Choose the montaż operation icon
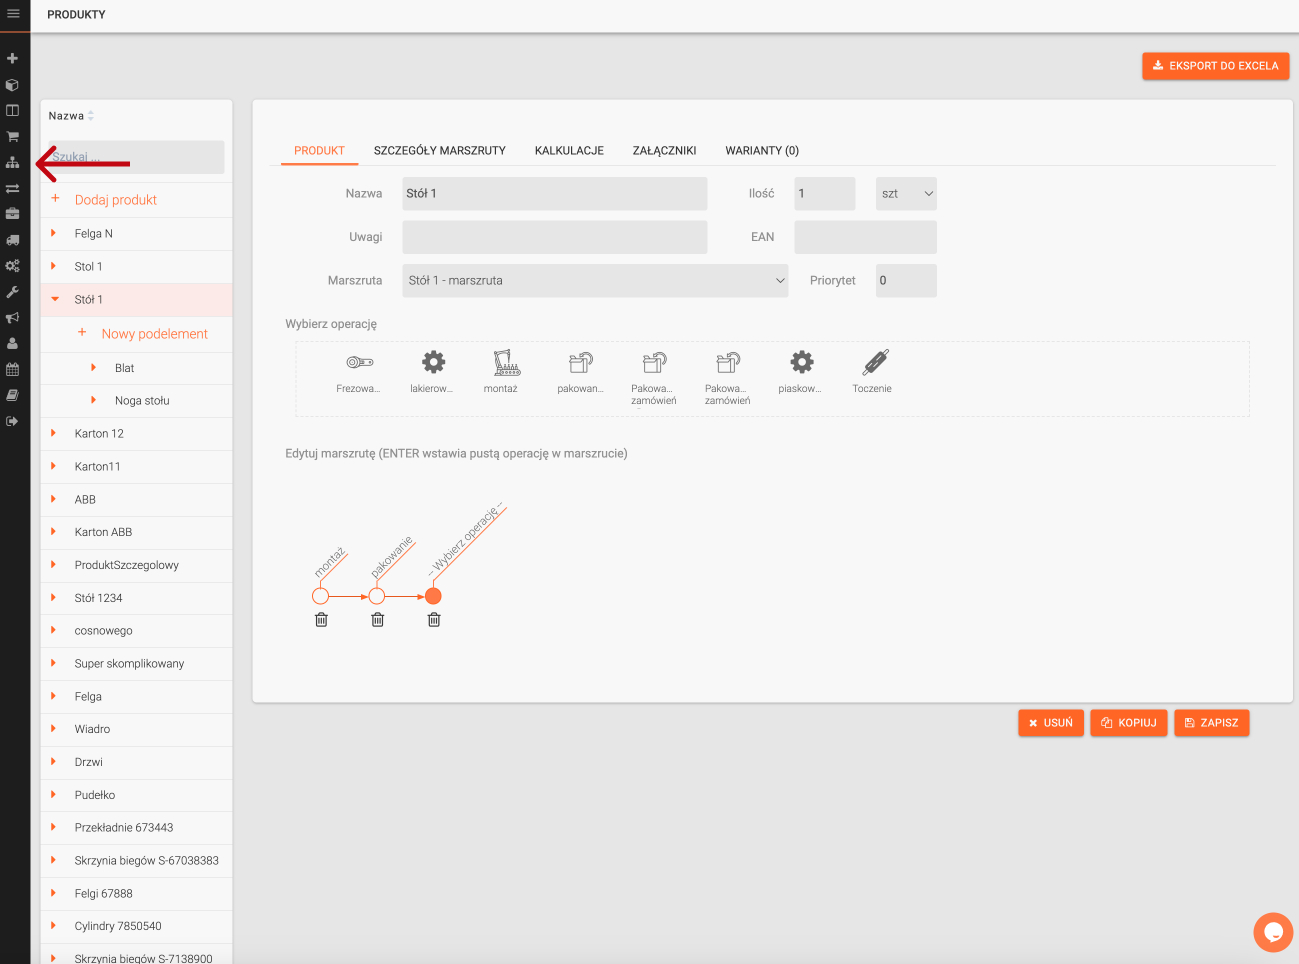The image size is (1299, 964). 506,362
